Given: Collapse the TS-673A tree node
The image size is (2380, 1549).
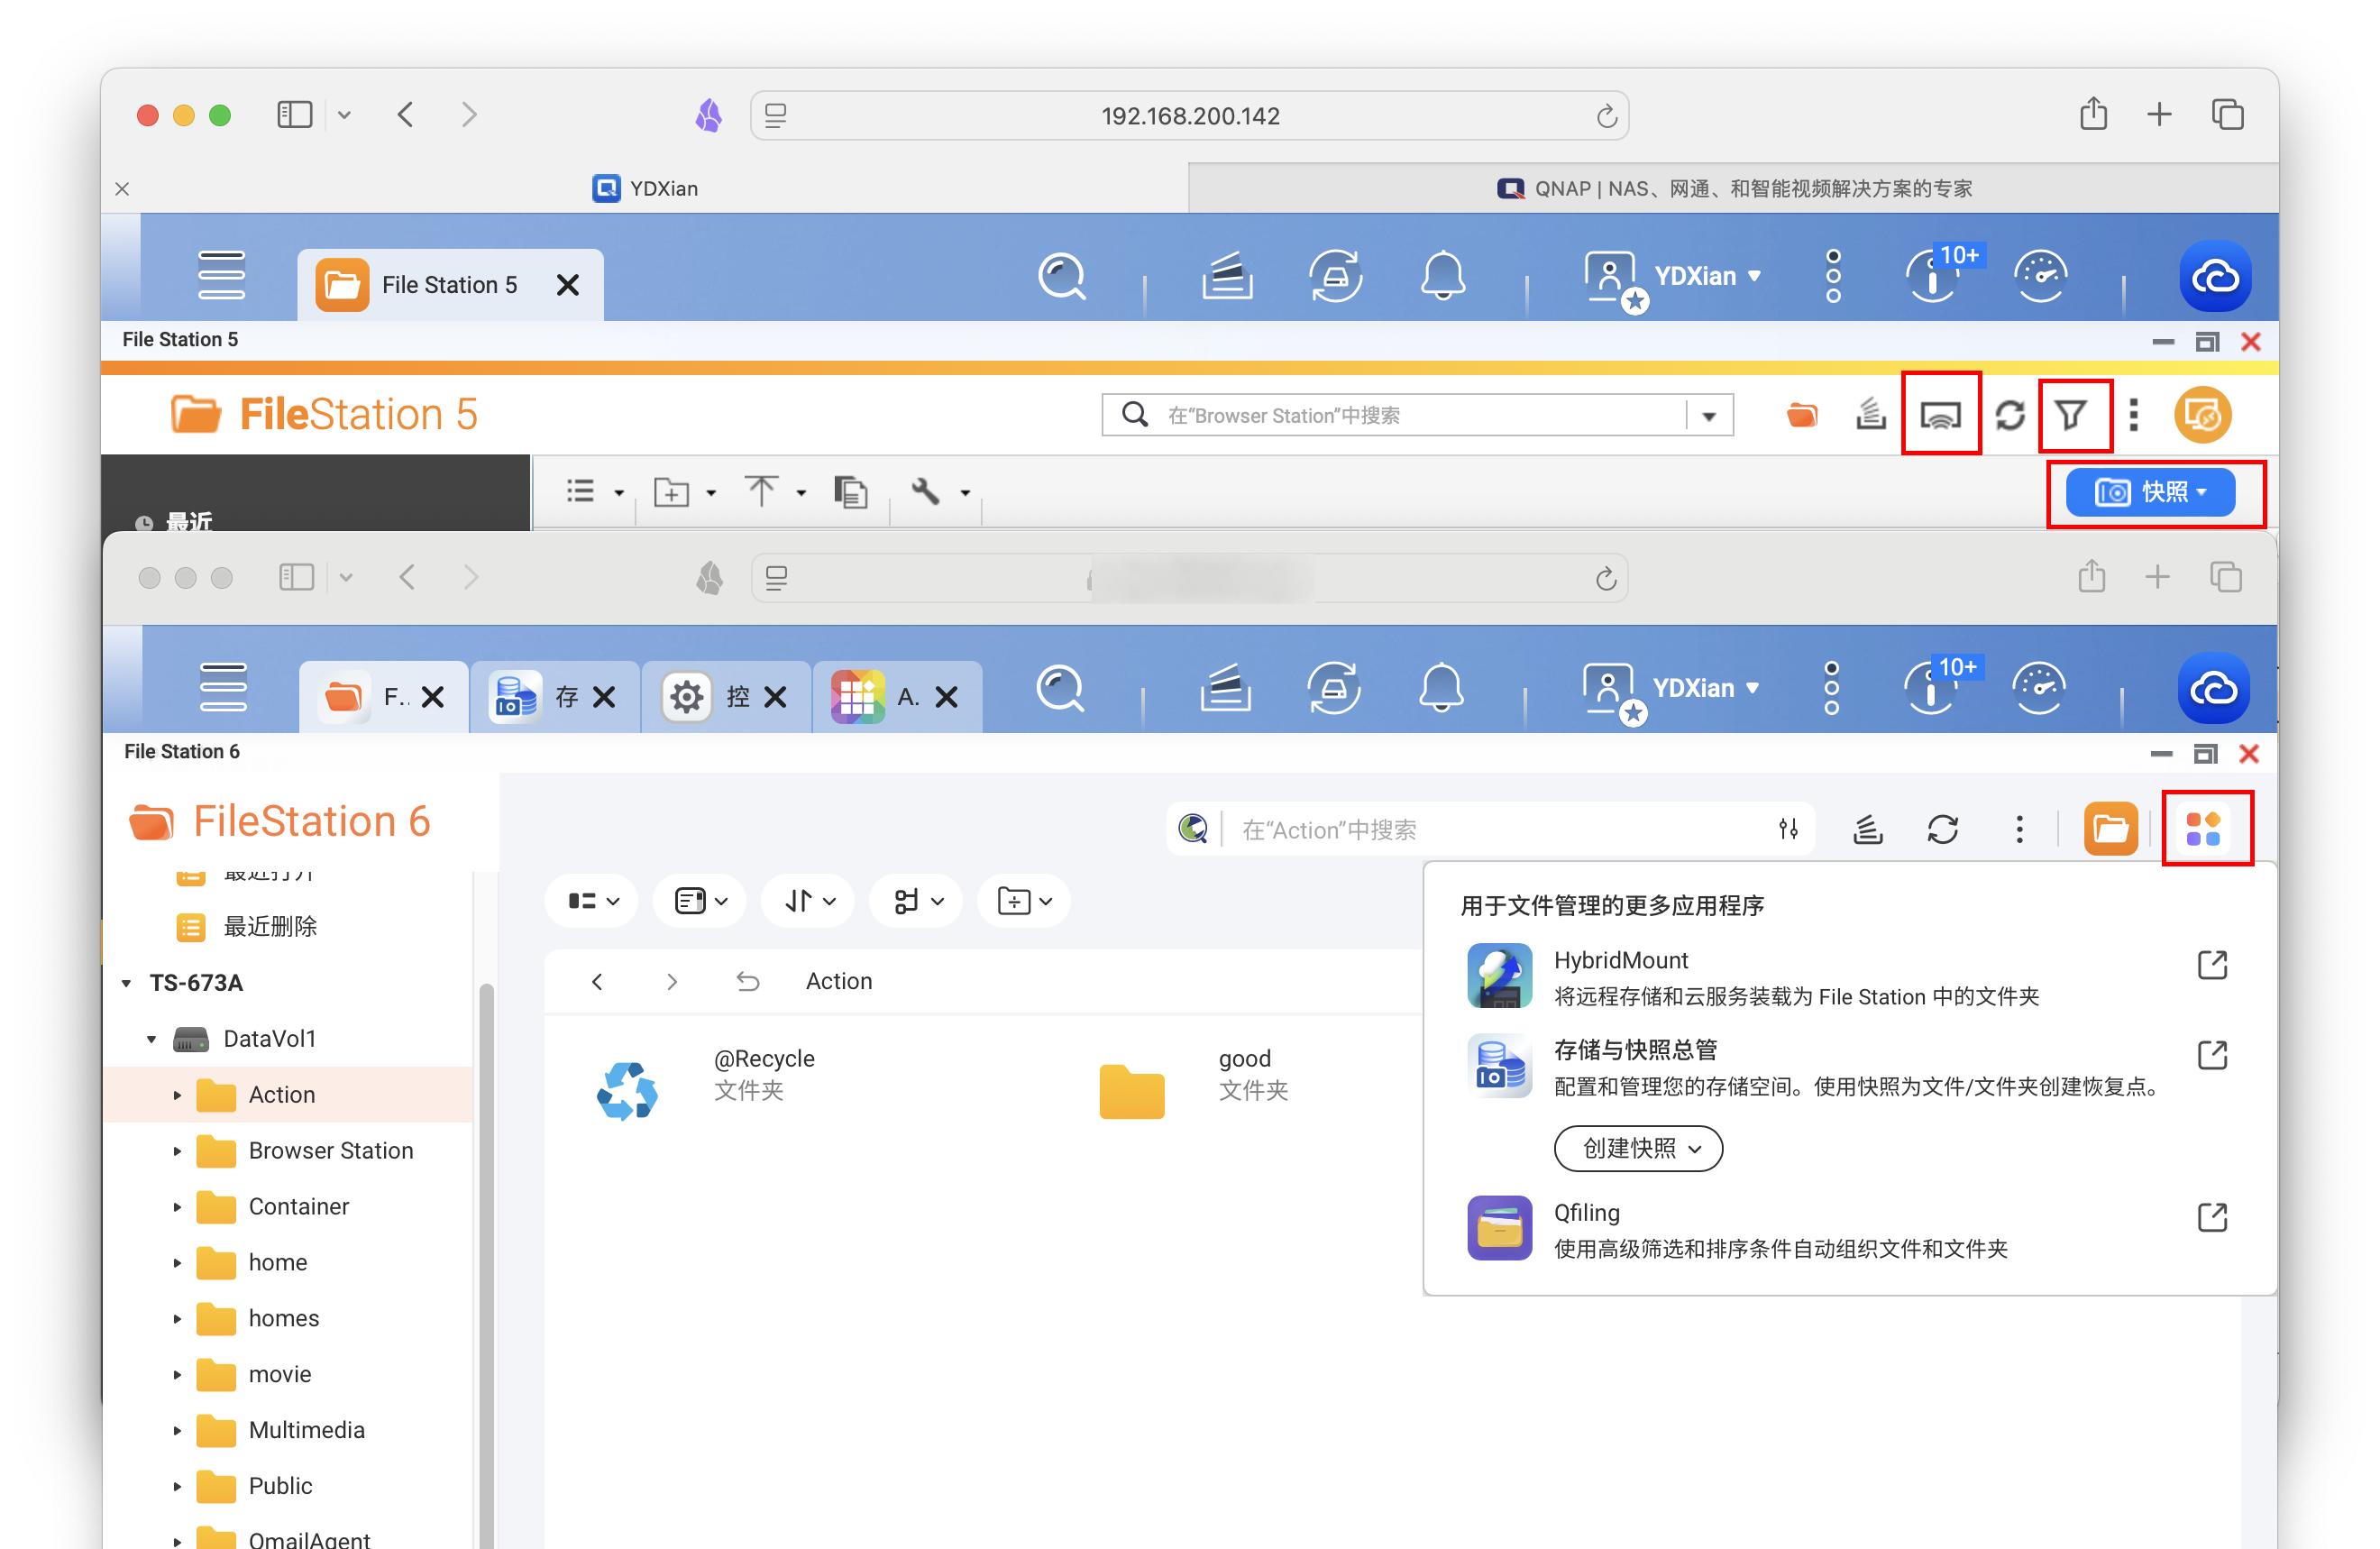Looking at the screenshot, I should click(x=127, y=983).
